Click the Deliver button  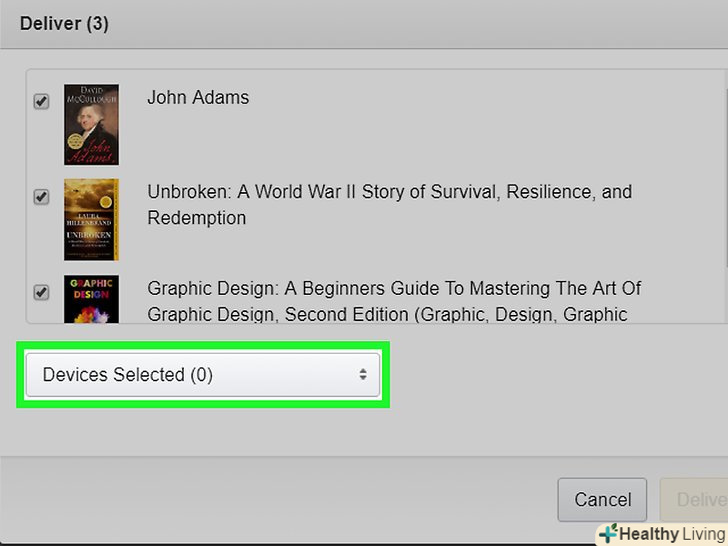pos(694,499)
